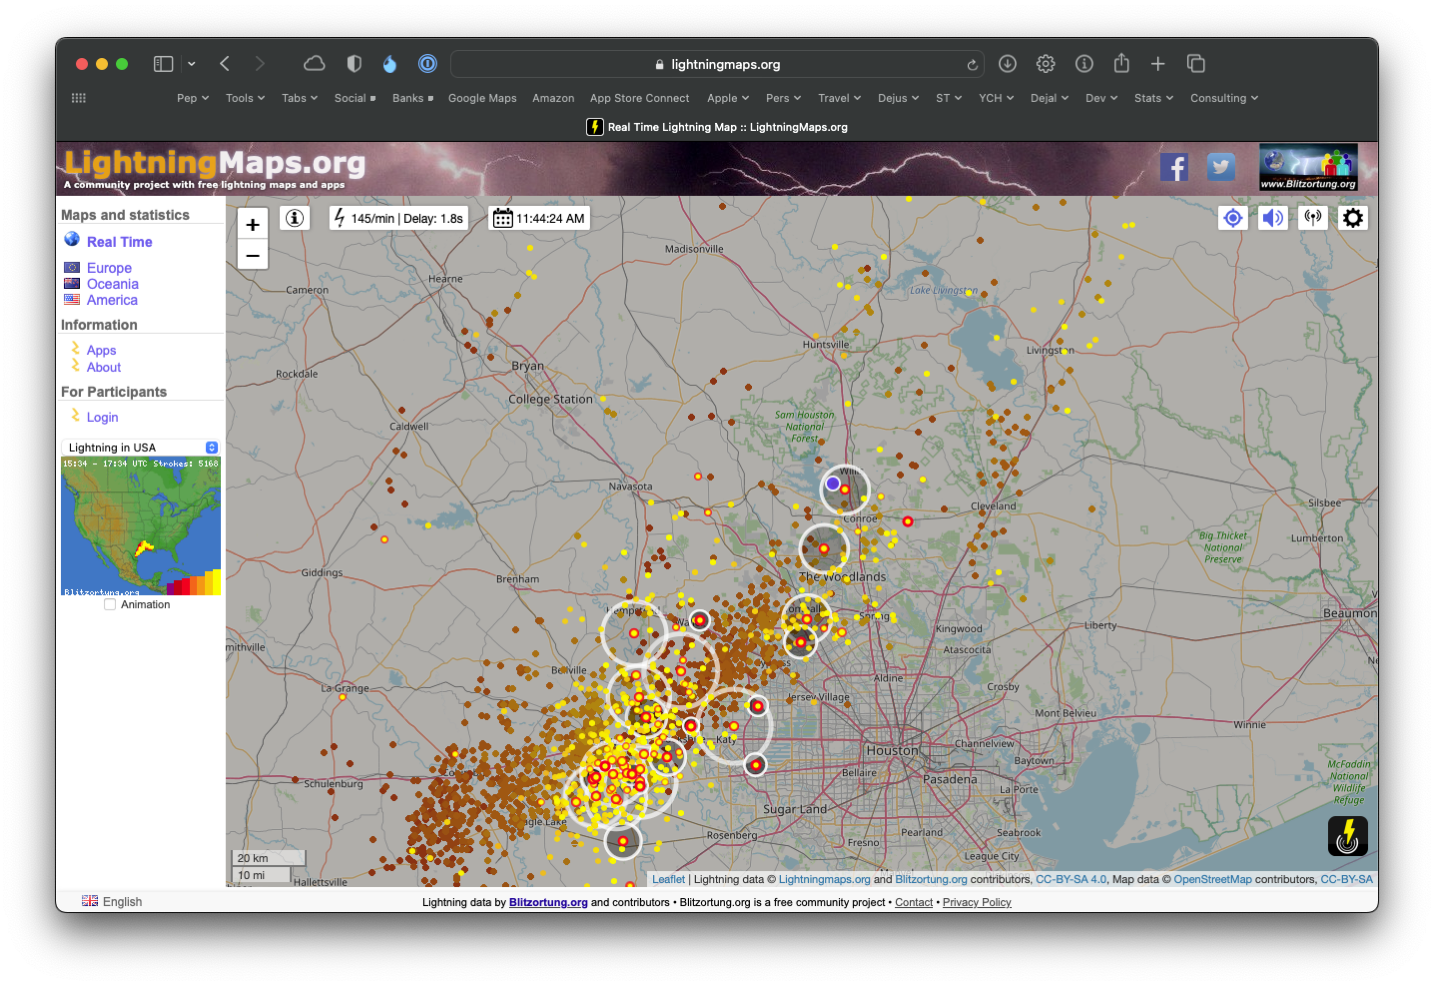Open the Amazon bookmark
Viewport: 1434px width, 986px height.
pyautogui.click(x=553, y=98)
